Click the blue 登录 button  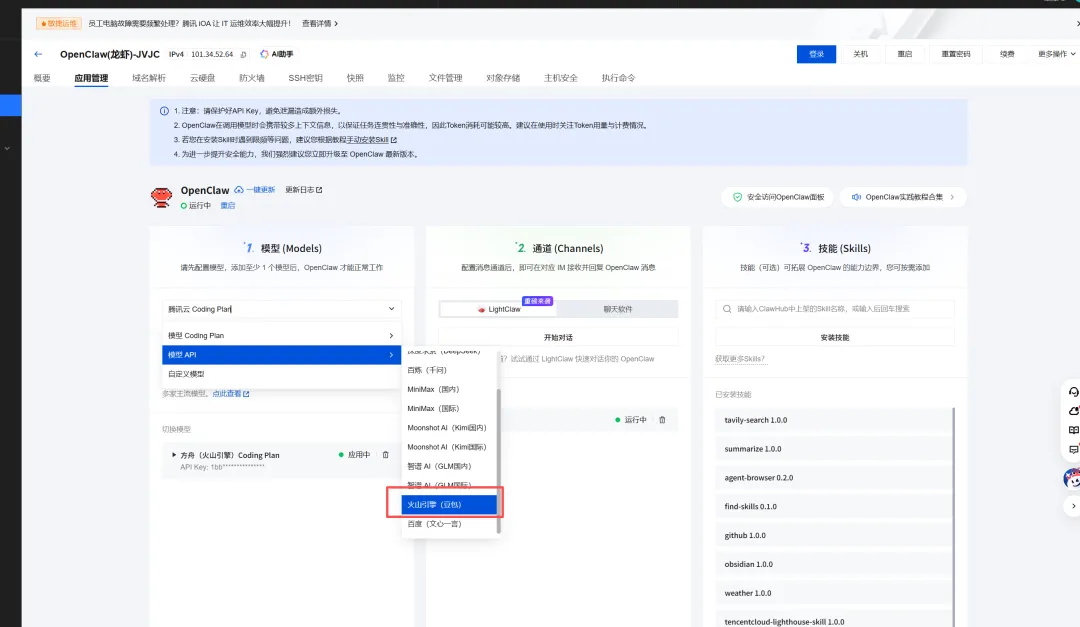(x=816, y=54)
